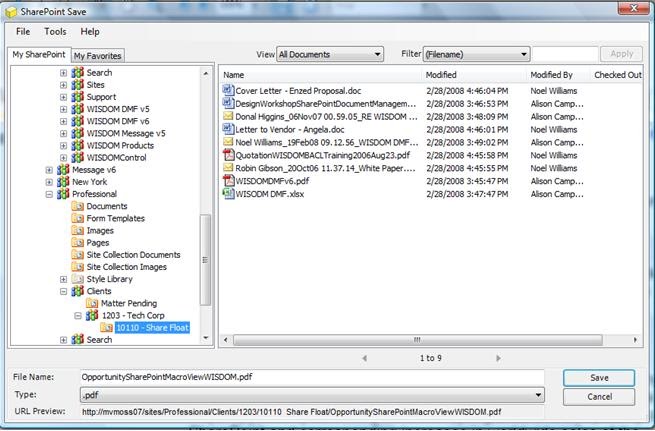Open the File menu
The image size is (655, 431).
click(23, 32)
